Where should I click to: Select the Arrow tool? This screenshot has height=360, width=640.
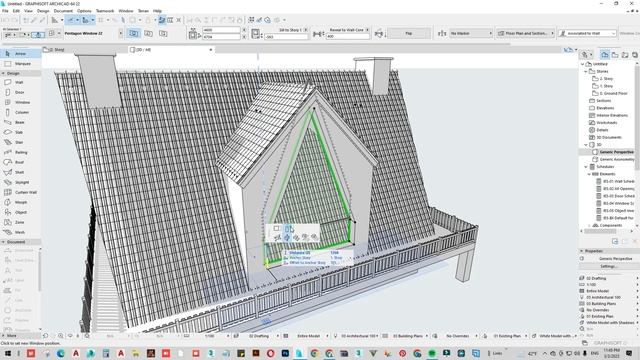[x=20, y=53]
